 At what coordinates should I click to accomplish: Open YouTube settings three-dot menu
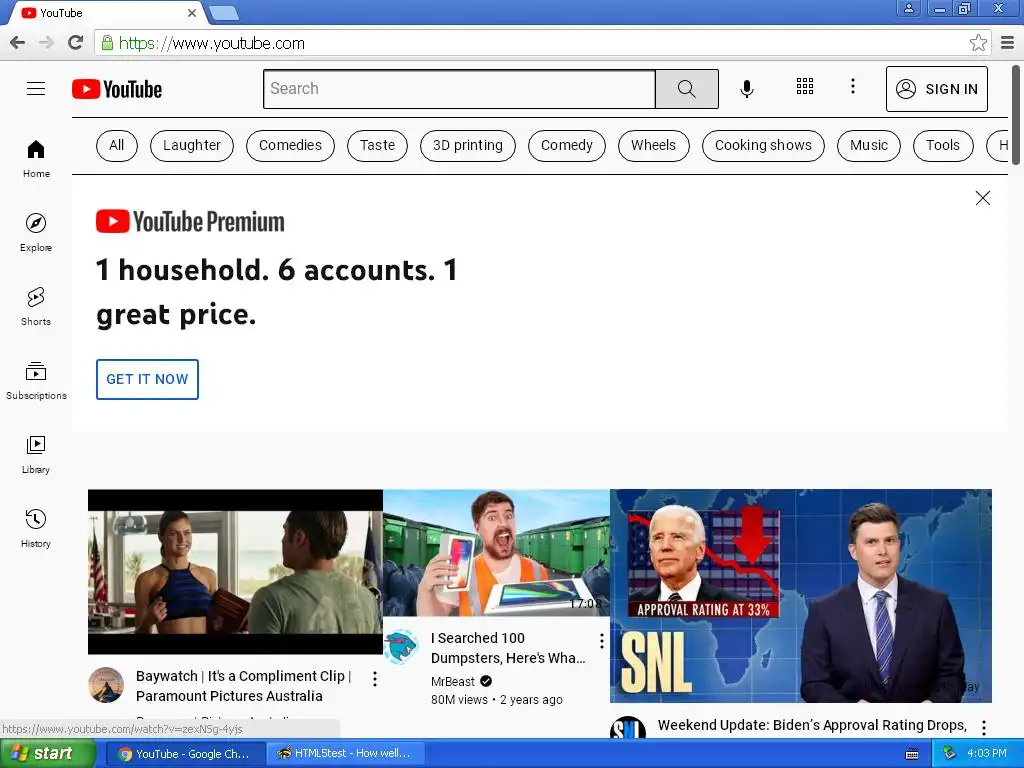point(852,86)
